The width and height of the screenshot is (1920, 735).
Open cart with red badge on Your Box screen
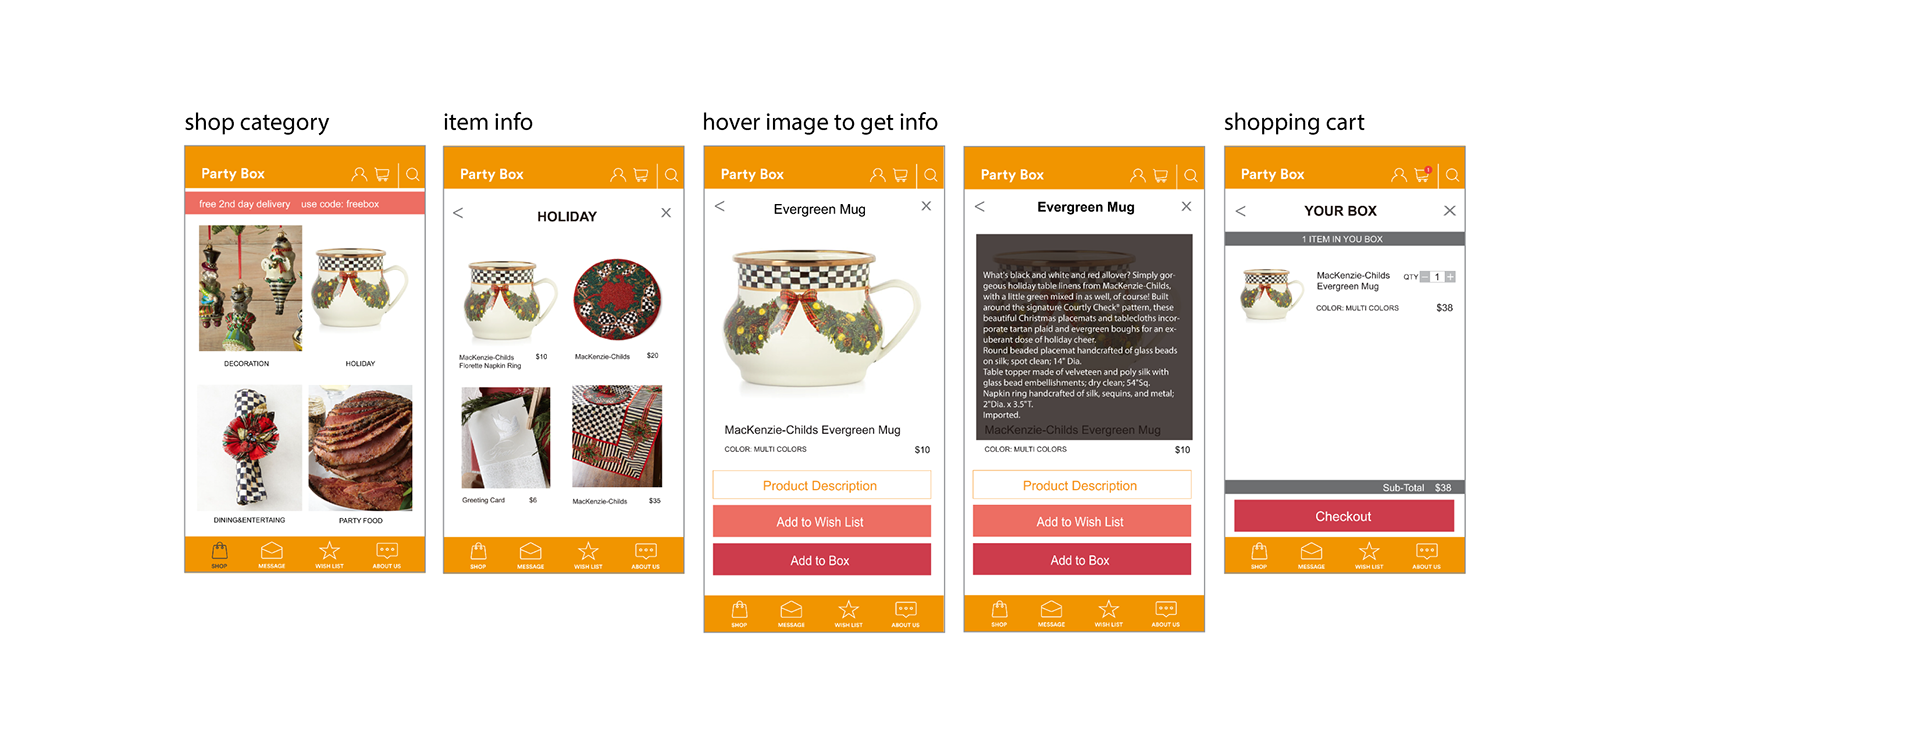[x=1422, y=174]
